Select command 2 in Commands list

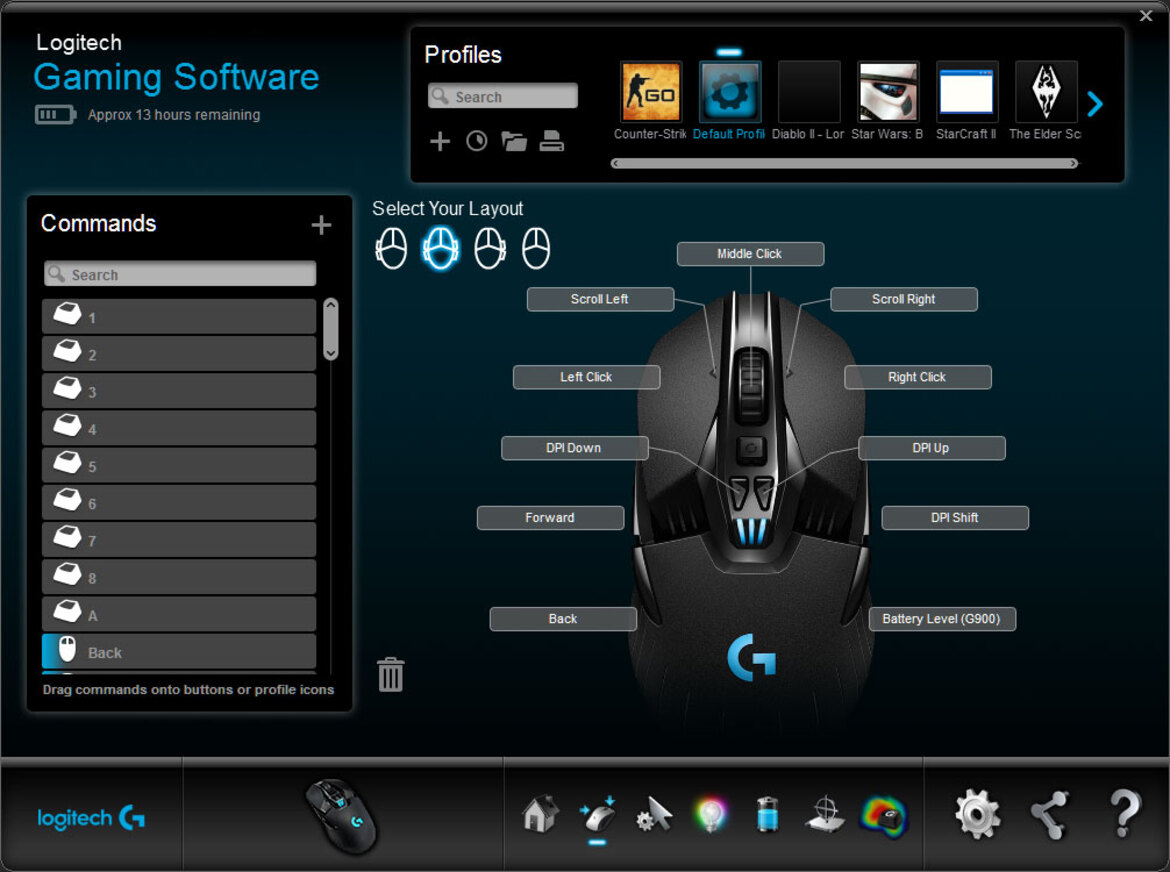point(179,354)
